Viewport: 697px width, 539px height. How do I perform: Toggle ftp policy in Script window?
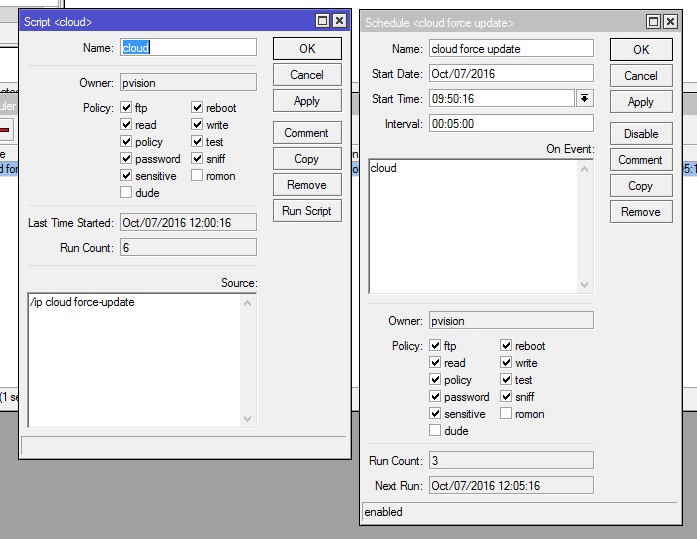tap(126, 108)
